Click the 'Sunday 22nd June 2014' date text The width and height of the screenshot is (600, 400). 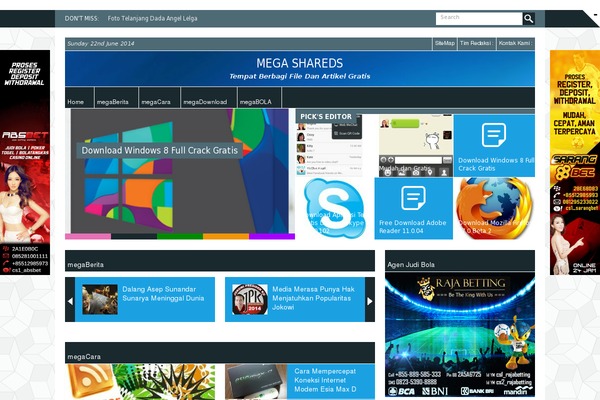pos(101,44)
